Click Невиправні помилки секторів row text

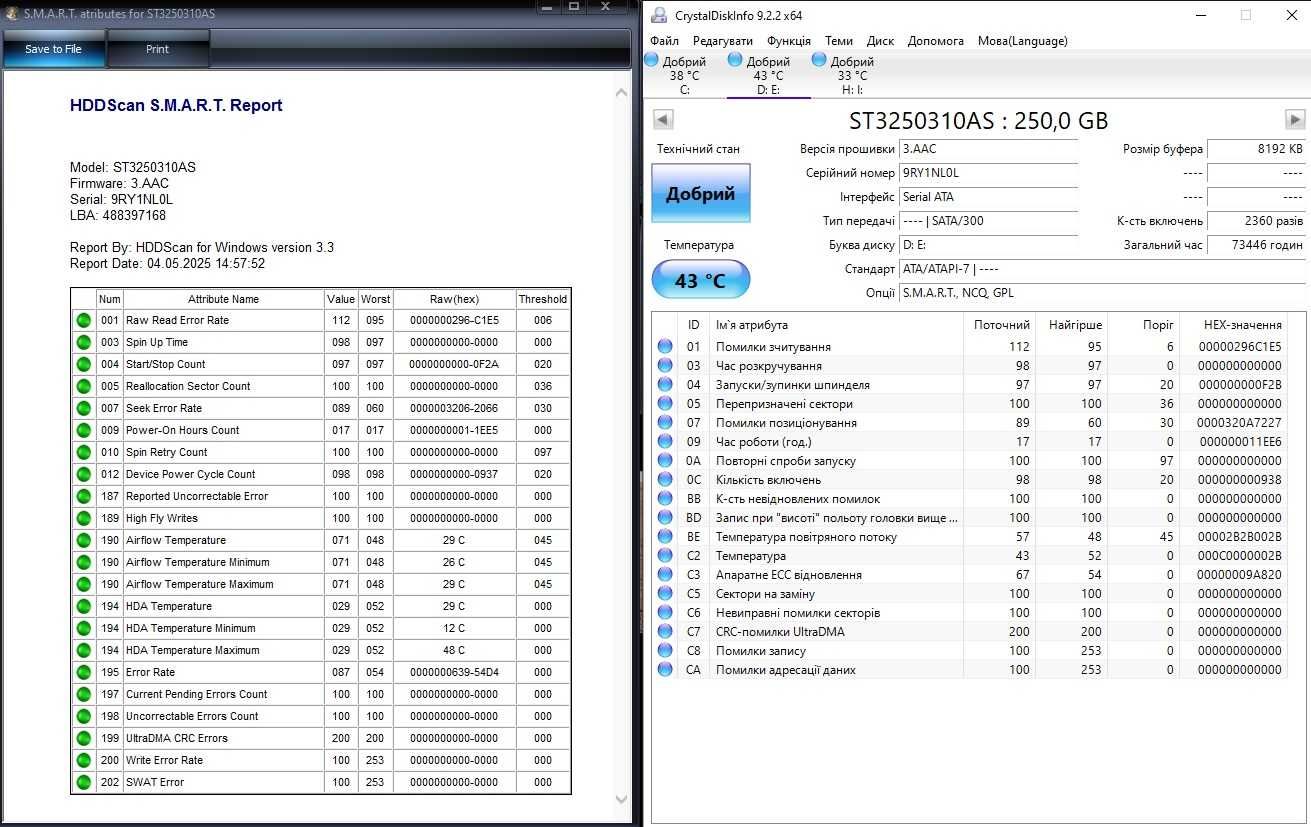tap(798, 612)
